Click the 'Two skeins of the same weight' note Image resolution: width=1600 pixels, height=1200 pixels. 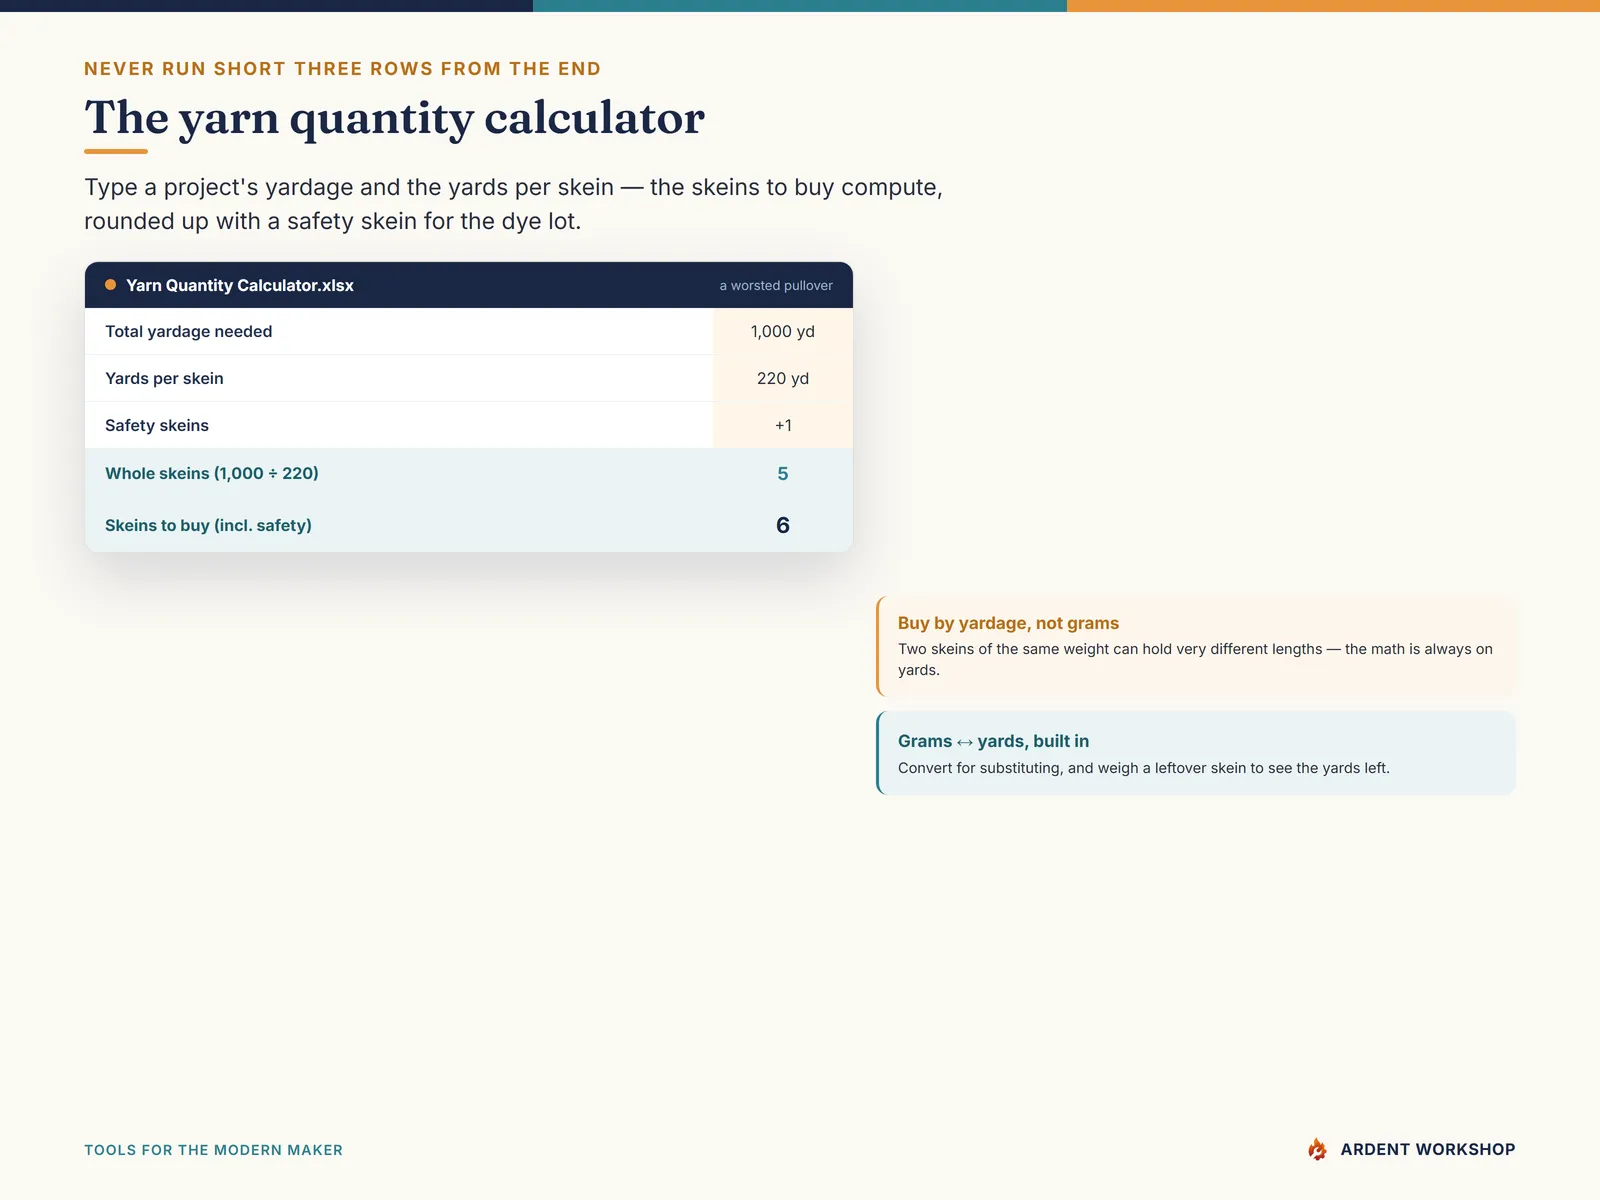(x=1195, y=659)
